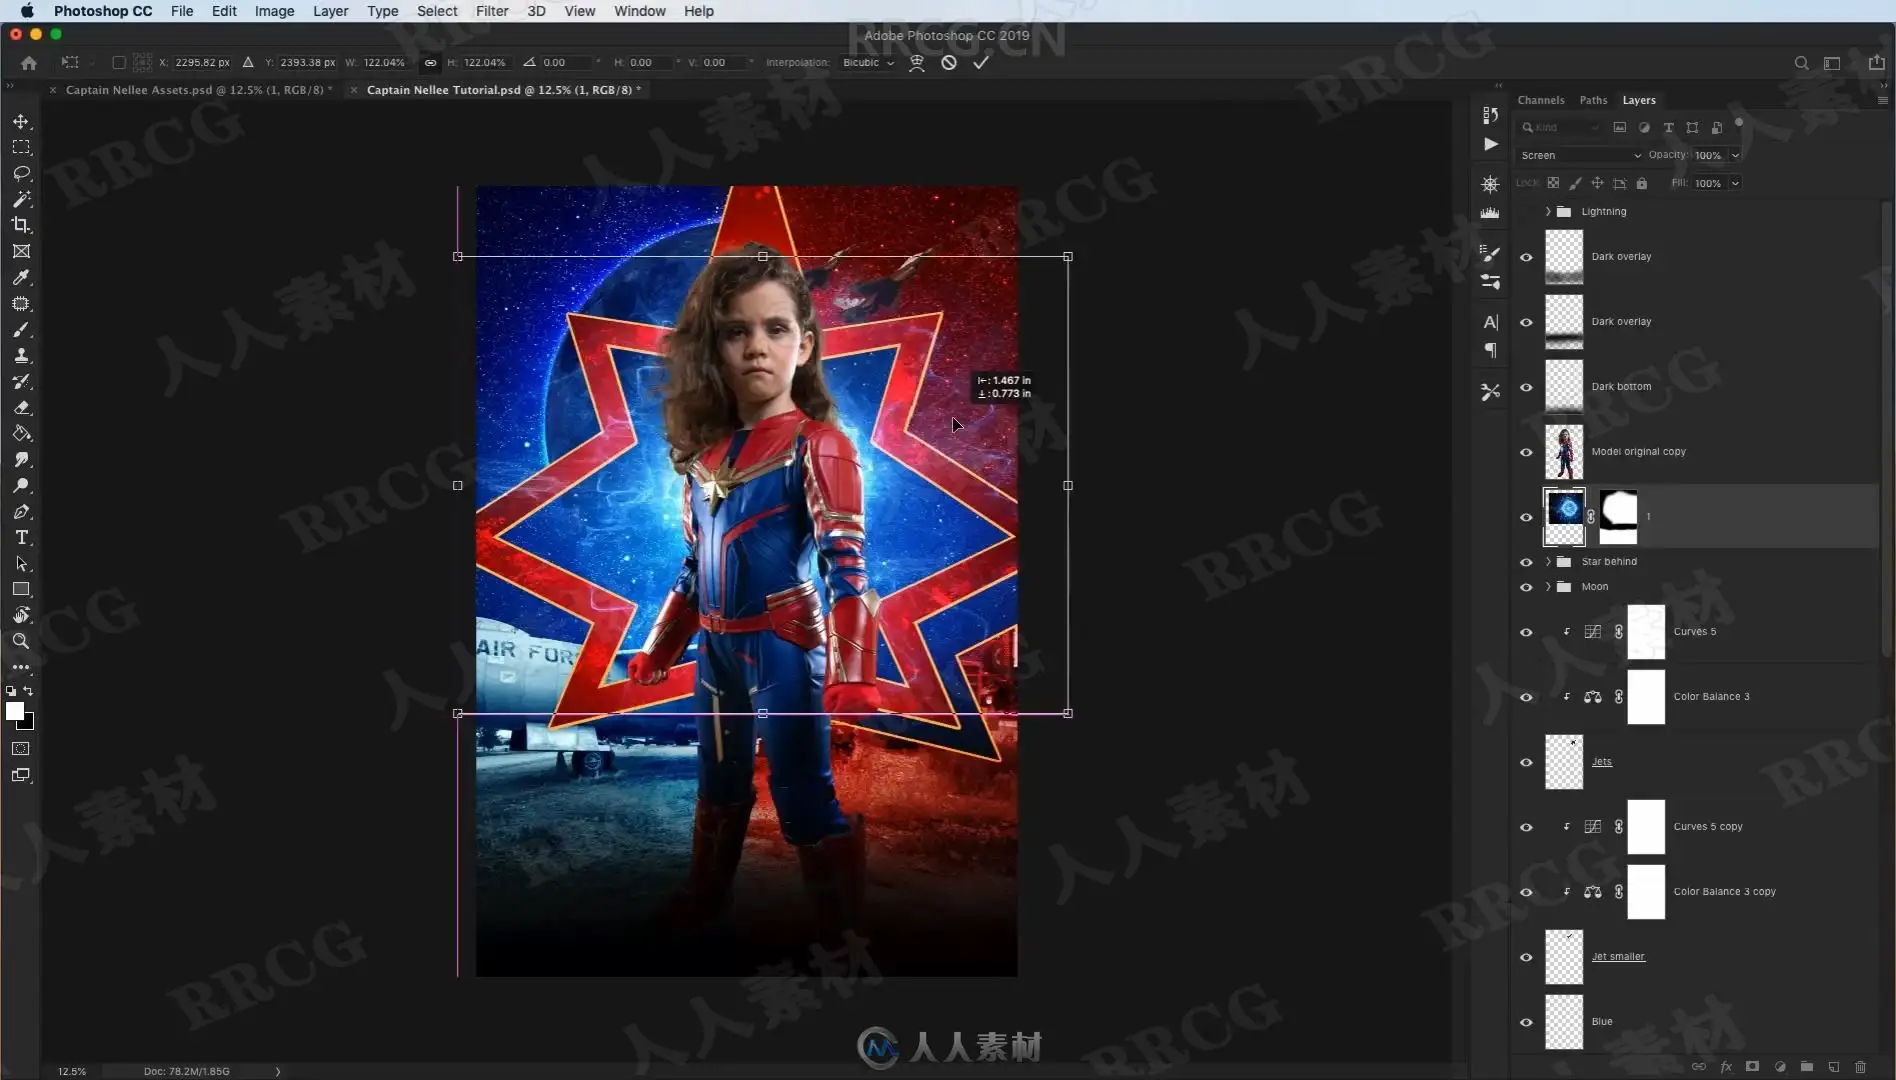This screenshot has height=1080, width=1896.
Task: Hide the Curves 5 adjustment layer
Action: pos(1526,632)
